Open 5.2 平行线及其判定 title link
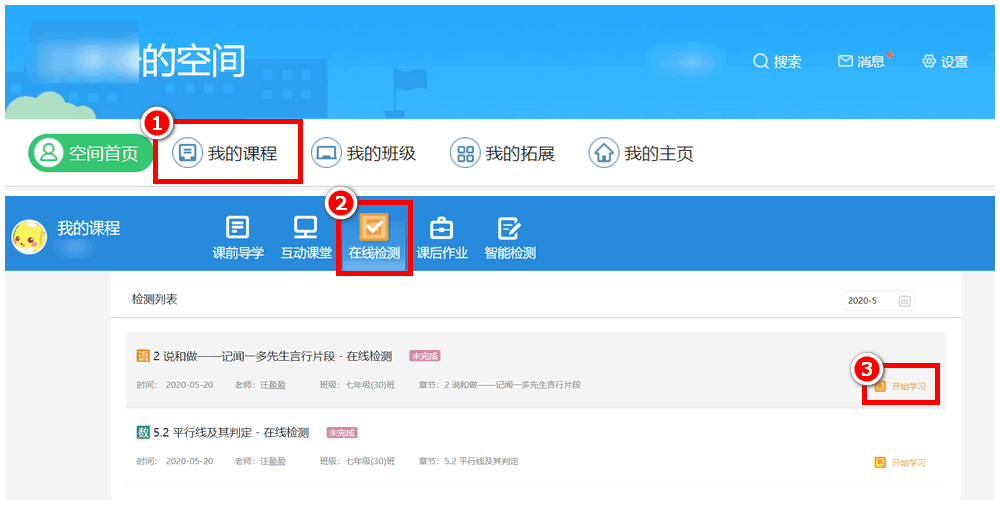This screenshot has width=1000, height=505. click(231, 432)
